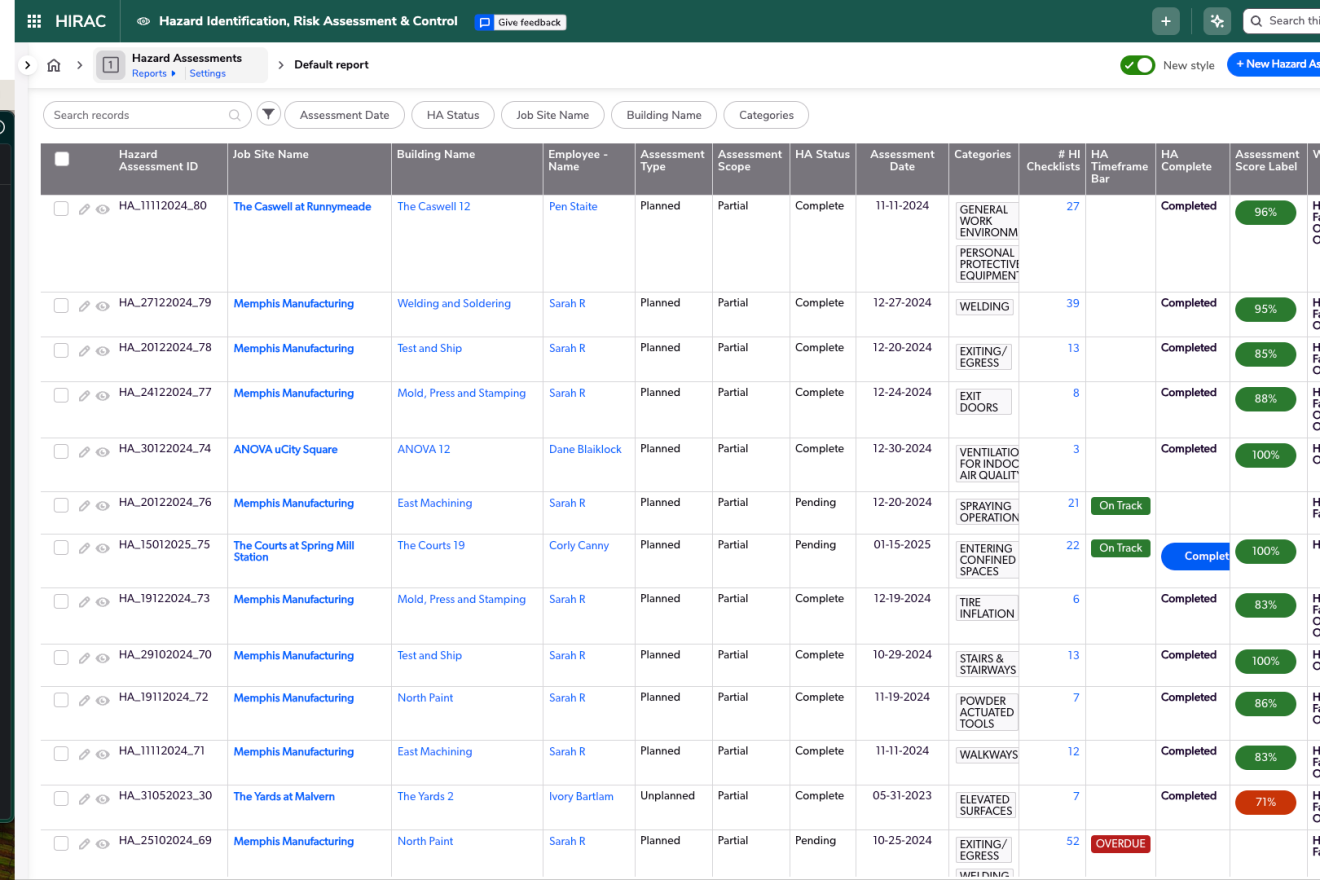Click the filter funnel icon
This screenshot has width=1320, height=880.
(268, 114)
